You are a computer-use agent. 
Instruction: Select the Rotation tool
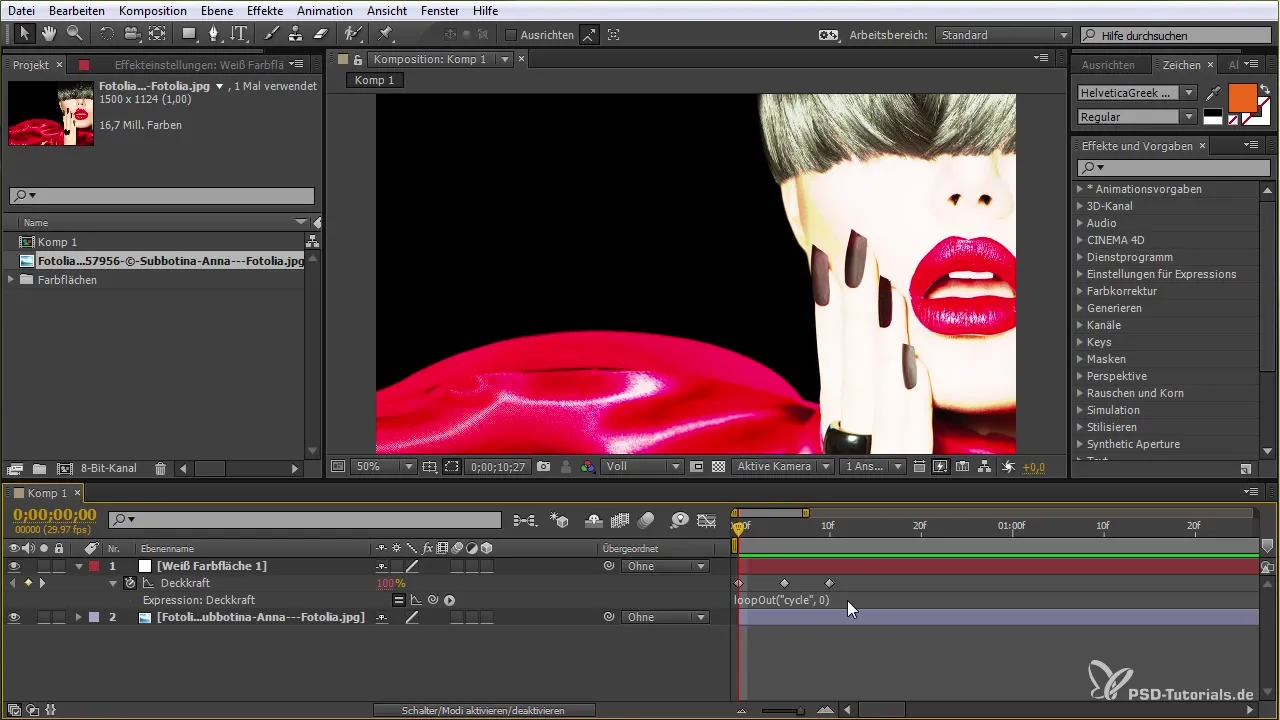coord(107,34)
